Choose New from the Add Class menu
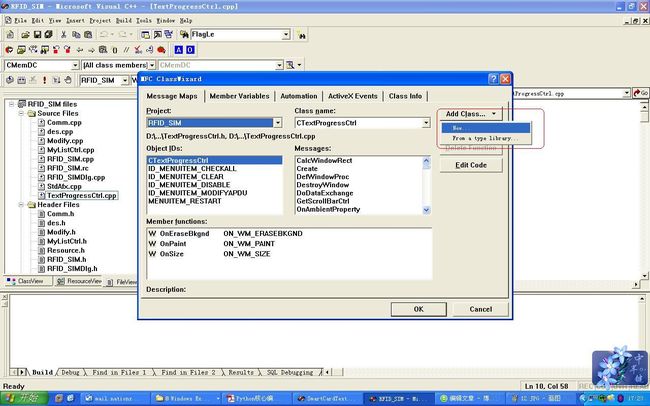 coord(485,128)
